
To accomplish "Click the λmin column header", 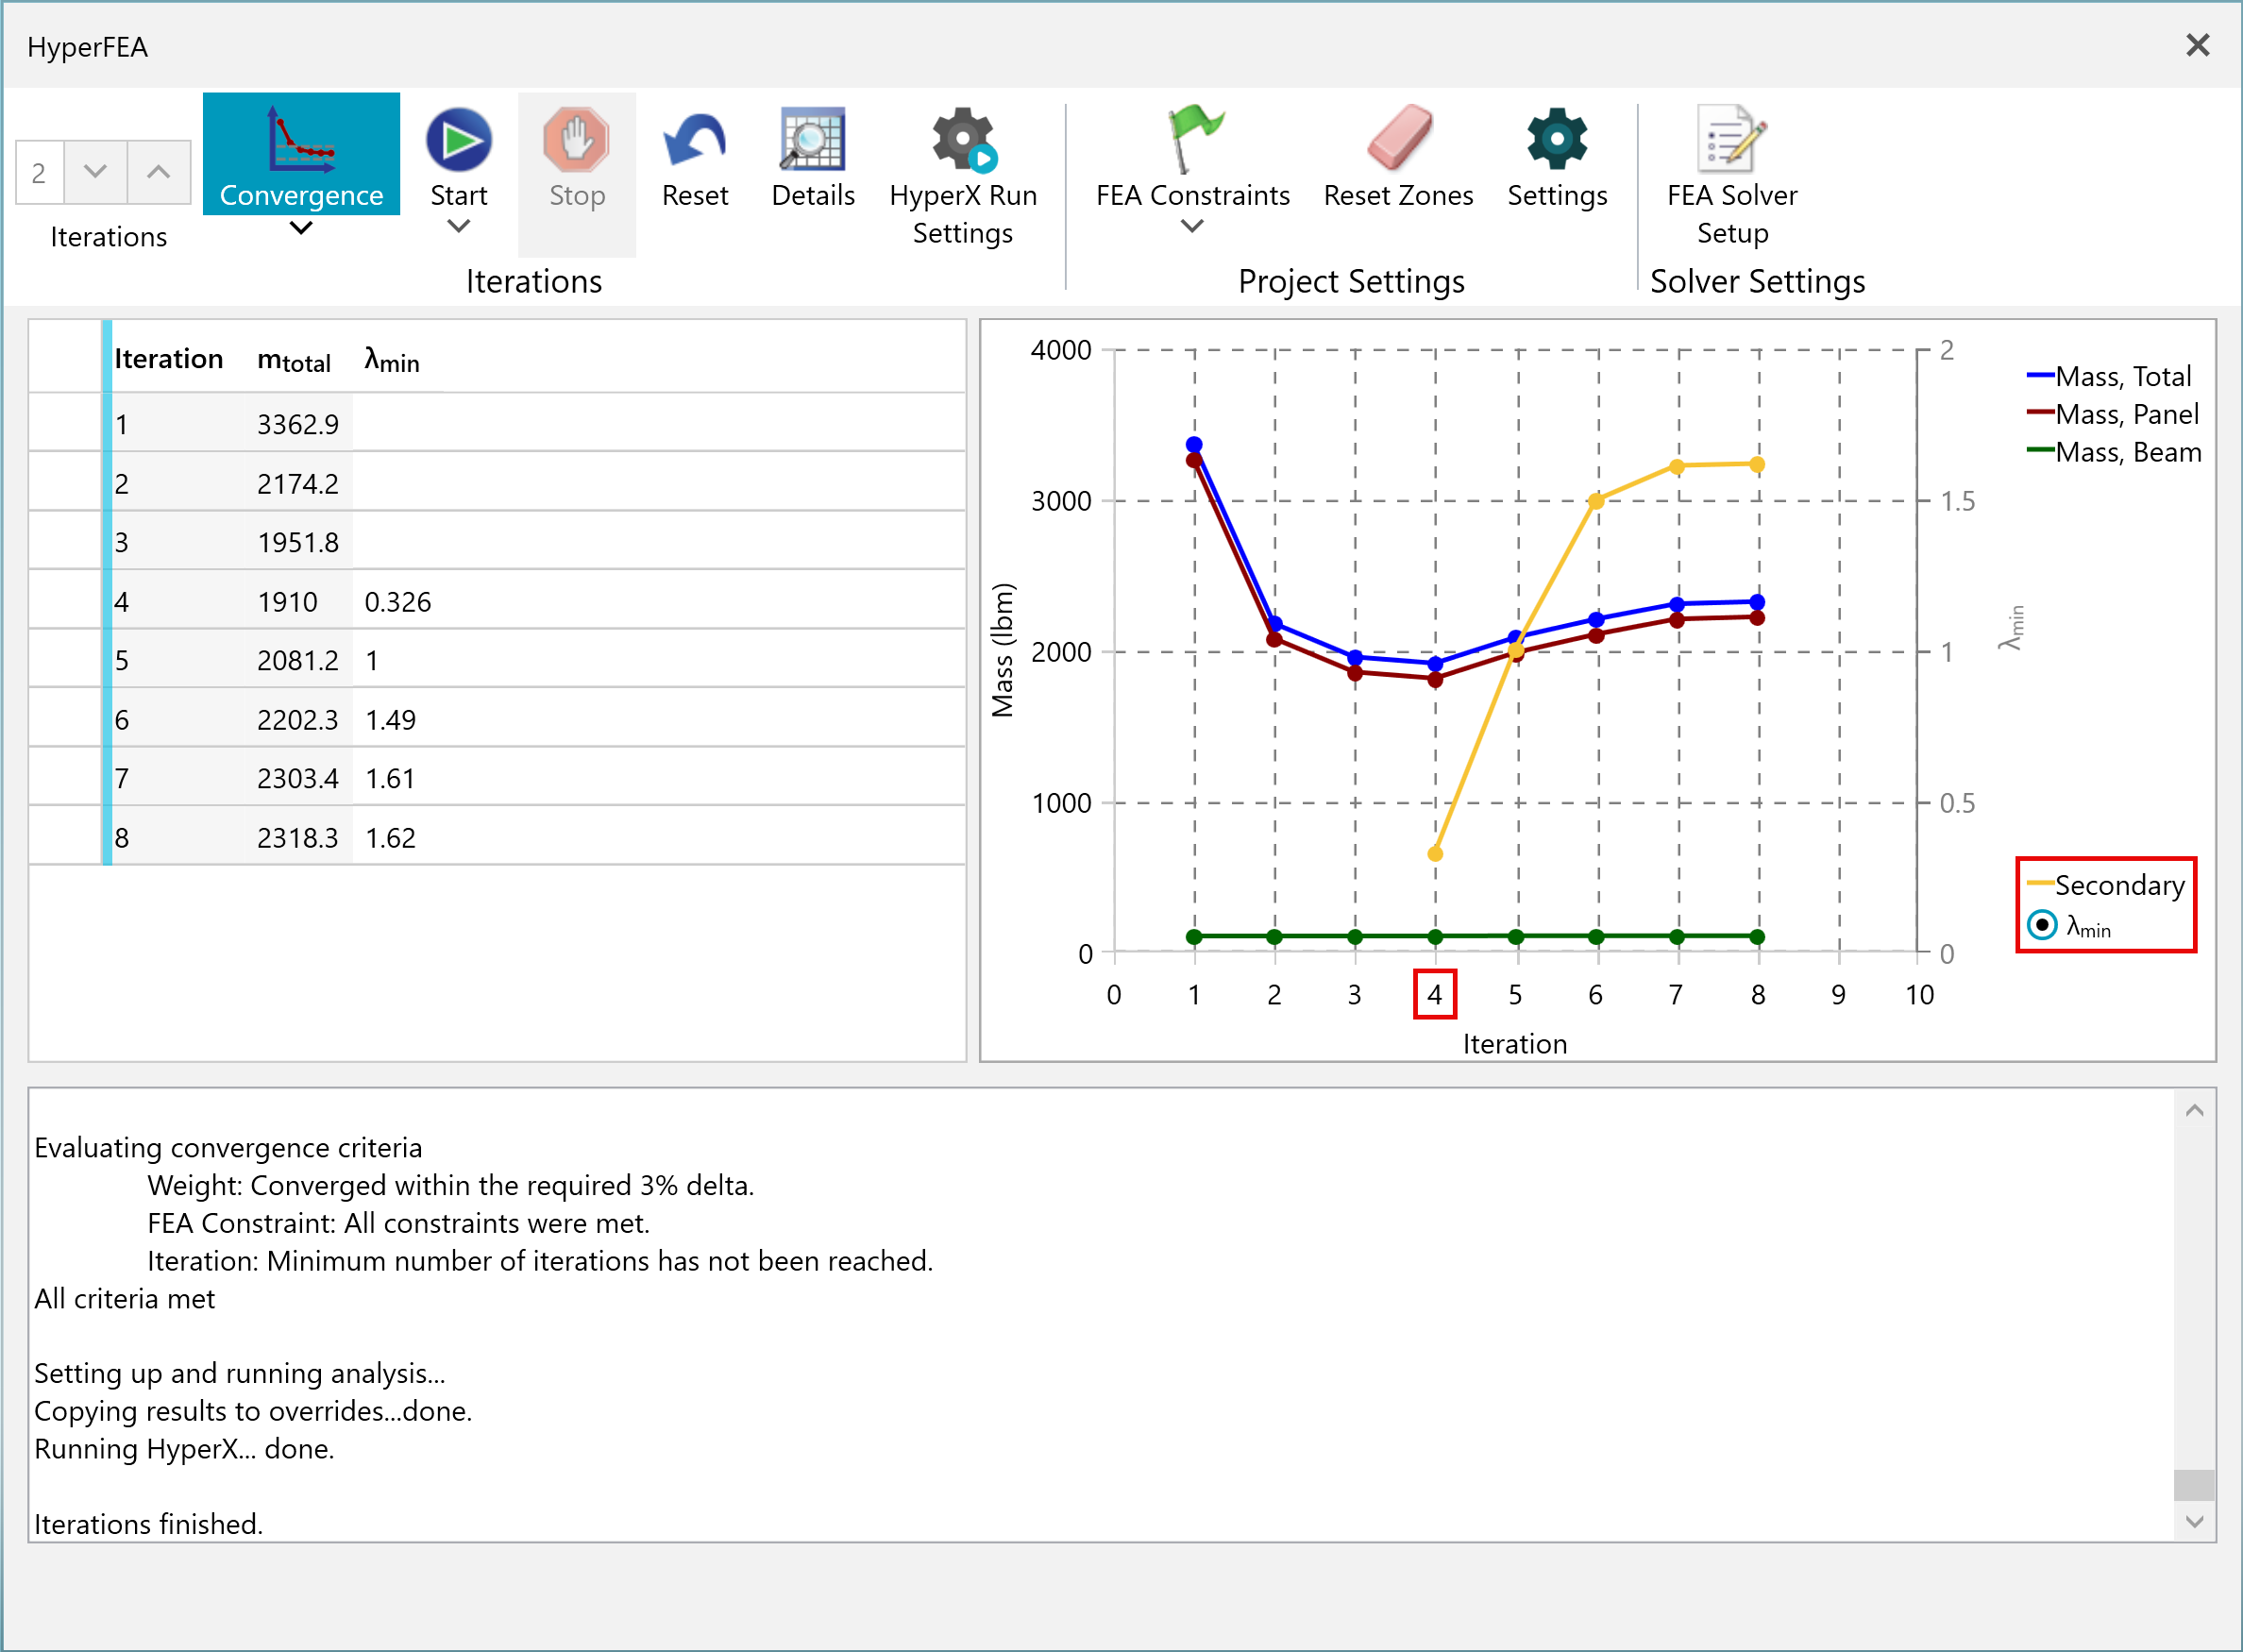I will 392,360.
